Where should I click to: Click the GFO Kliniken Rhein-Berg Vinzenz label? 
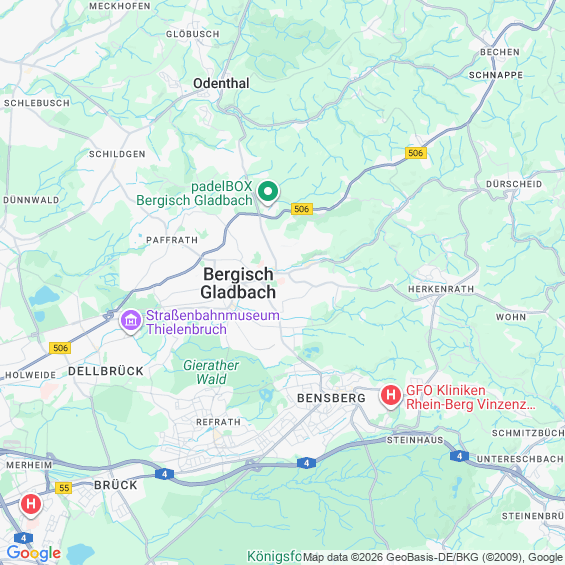tap(471, 397)
